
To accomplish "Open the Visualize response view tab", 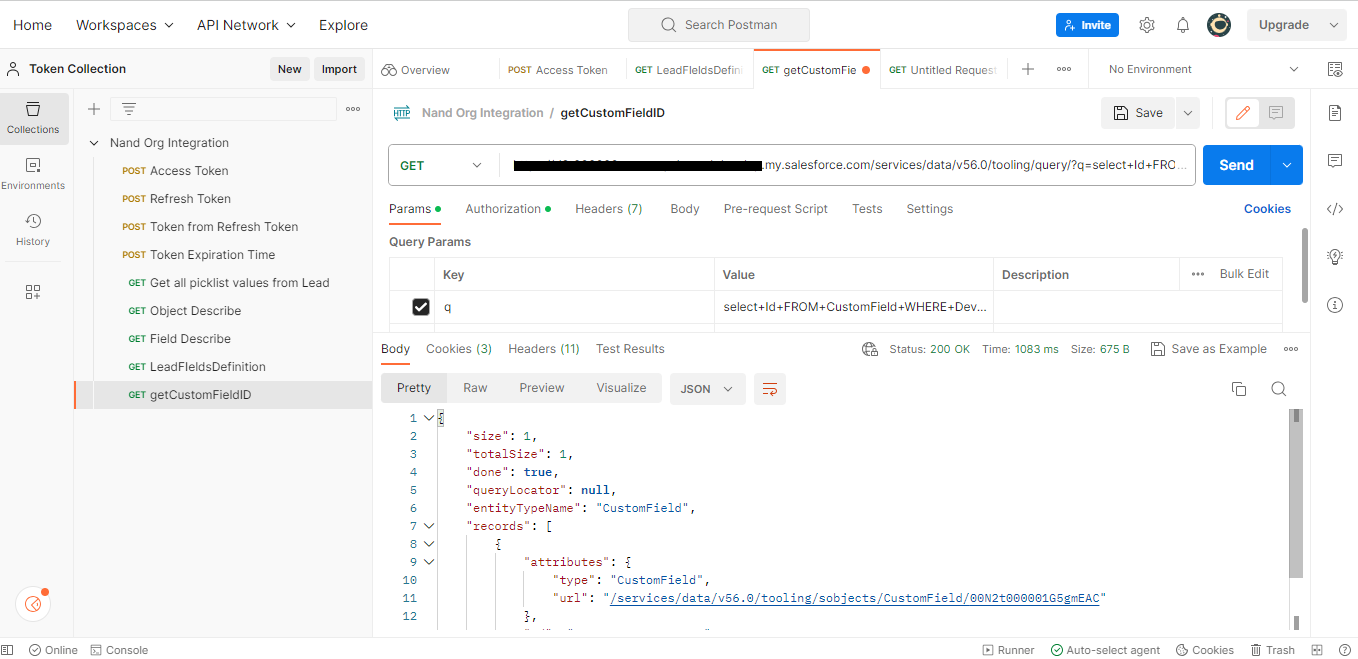I will pyautogui.click(x=621, y=388).
